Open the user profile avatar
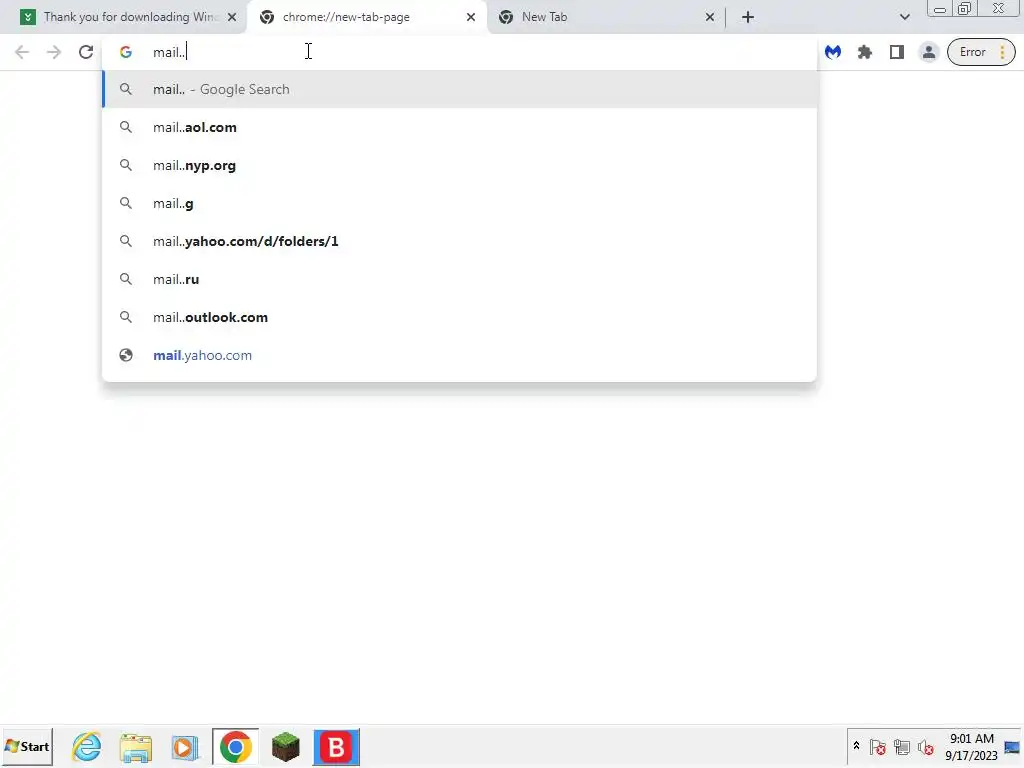 [928, 52]
